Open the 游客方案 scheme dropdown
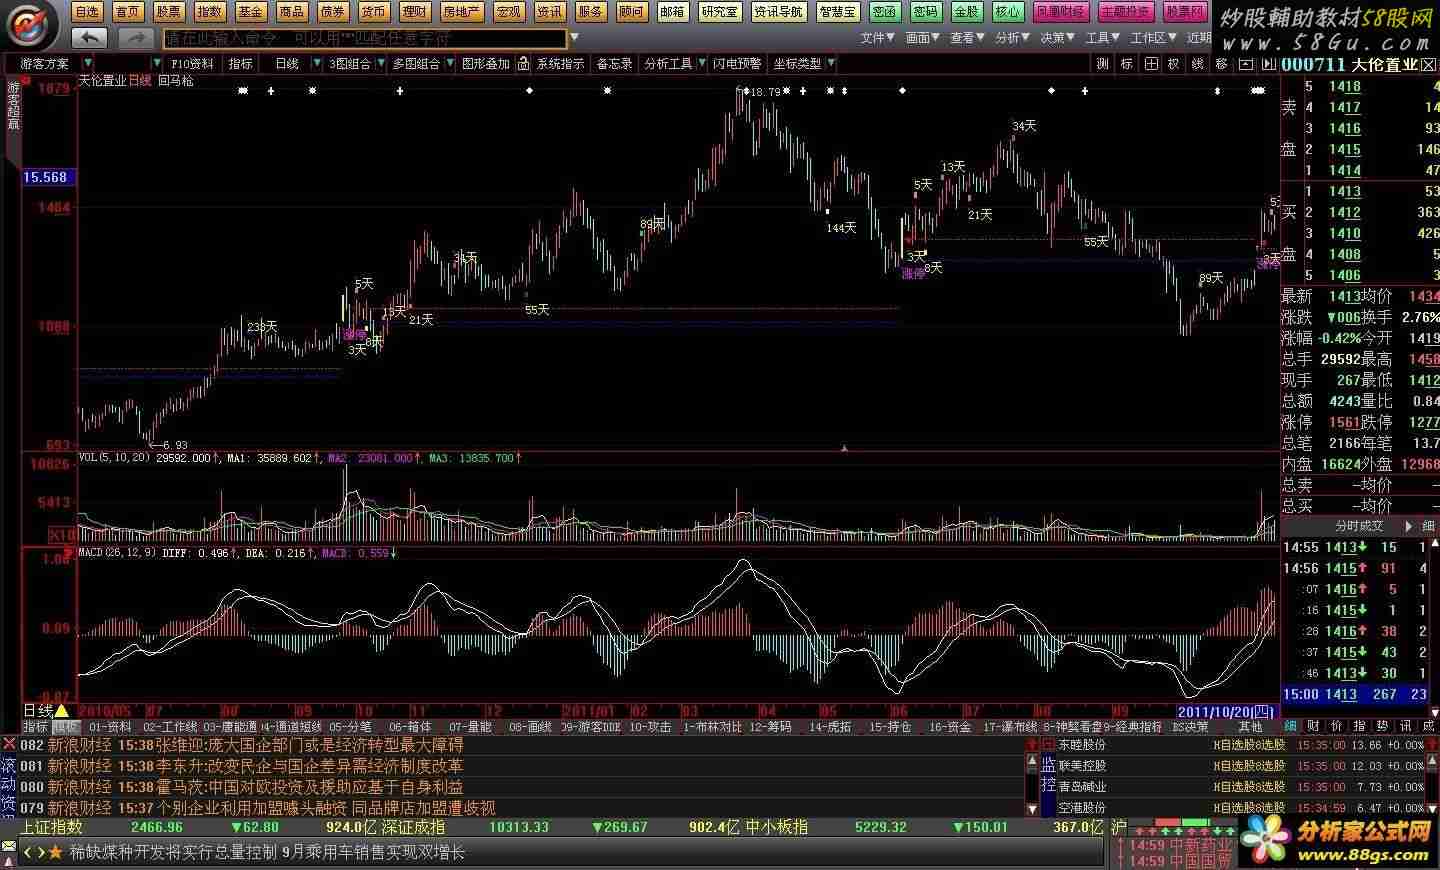The image size is (1440, 870). pos(88,63)
